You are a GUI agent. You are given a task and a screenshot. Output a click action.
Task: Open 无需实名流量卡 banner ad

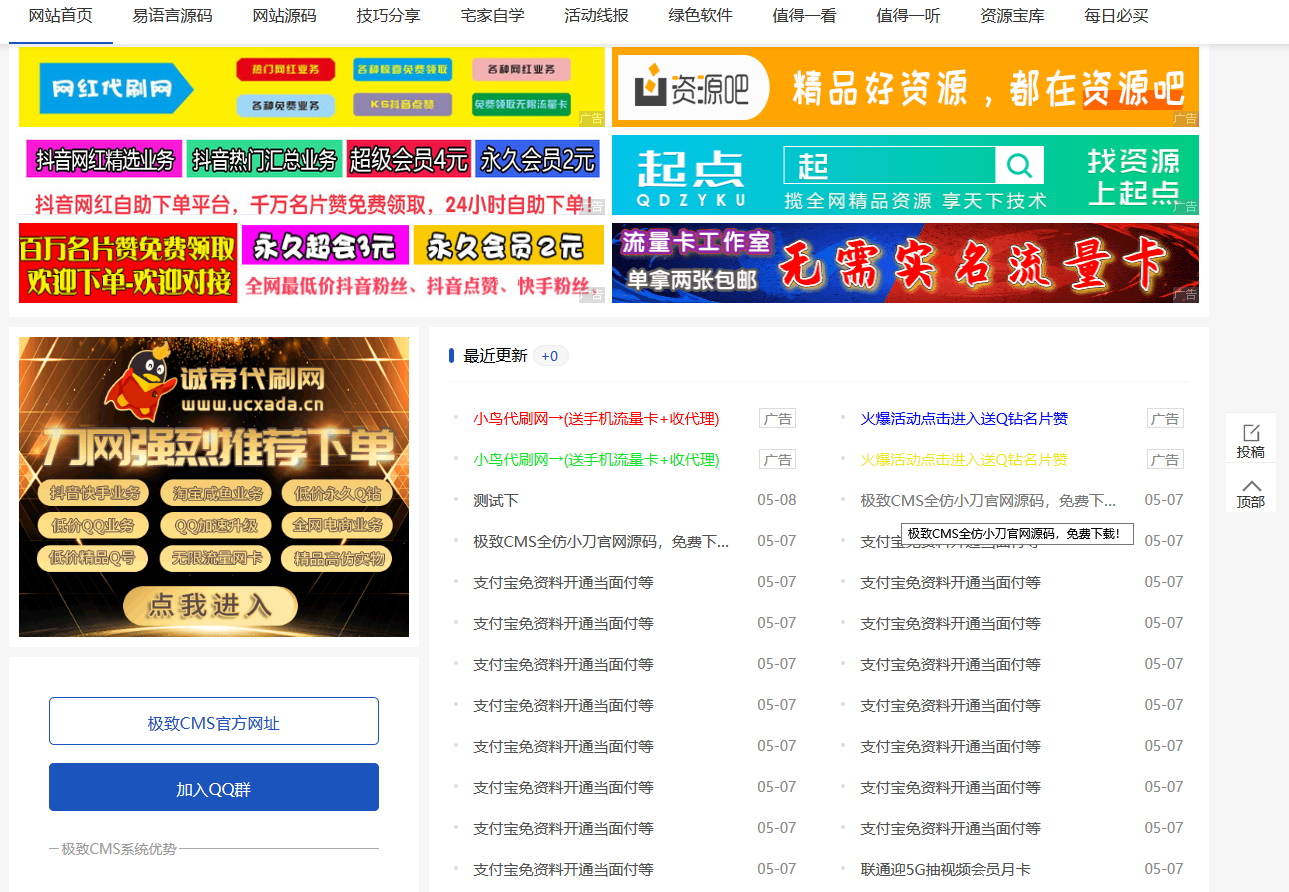pos(905,263)
